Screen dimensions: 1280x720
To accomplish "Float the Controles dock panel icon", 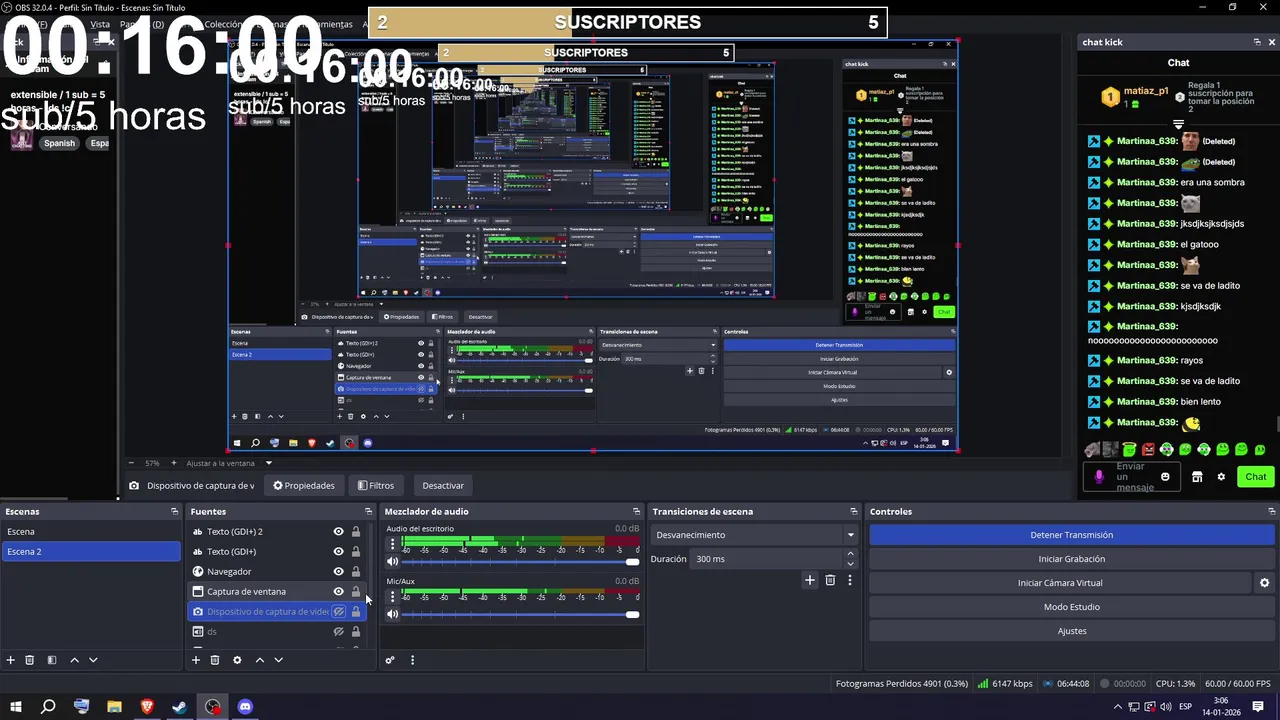I will [x=1272, y=512].
